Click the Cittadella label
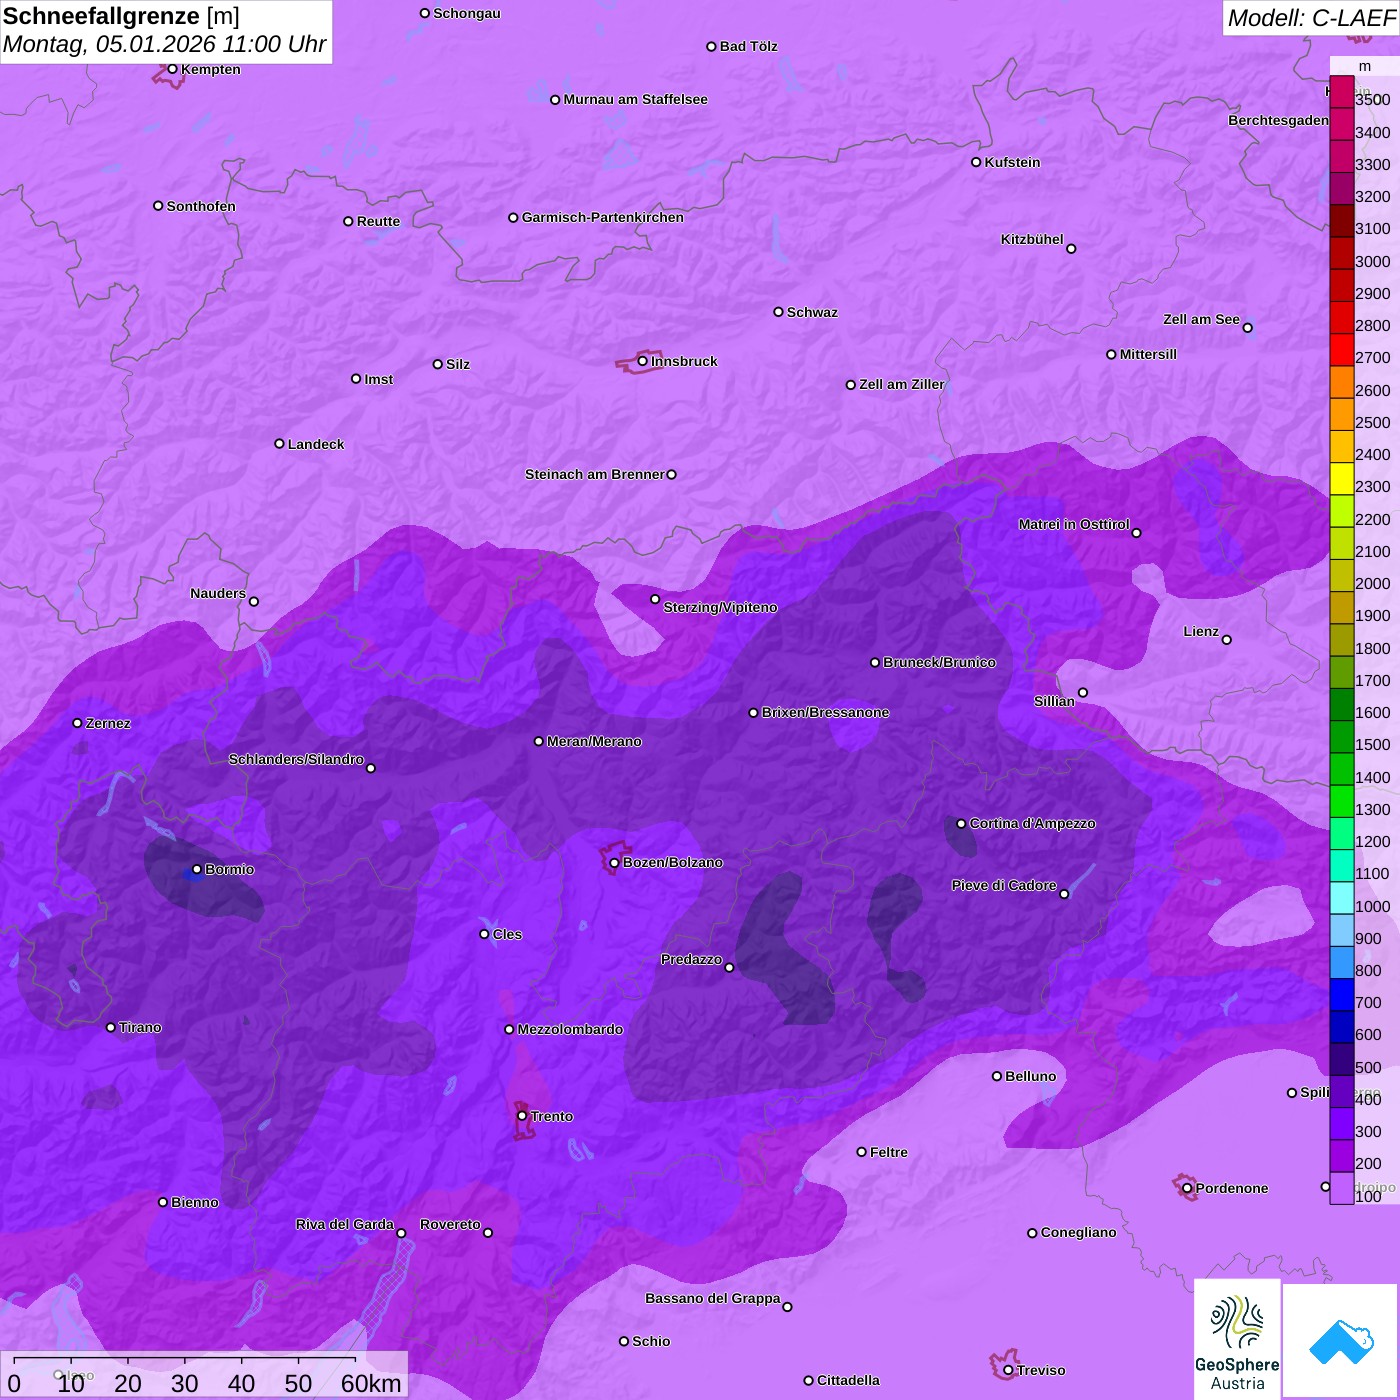The height and width of the screenshot is (1400, 1400). click(848, 1380)
